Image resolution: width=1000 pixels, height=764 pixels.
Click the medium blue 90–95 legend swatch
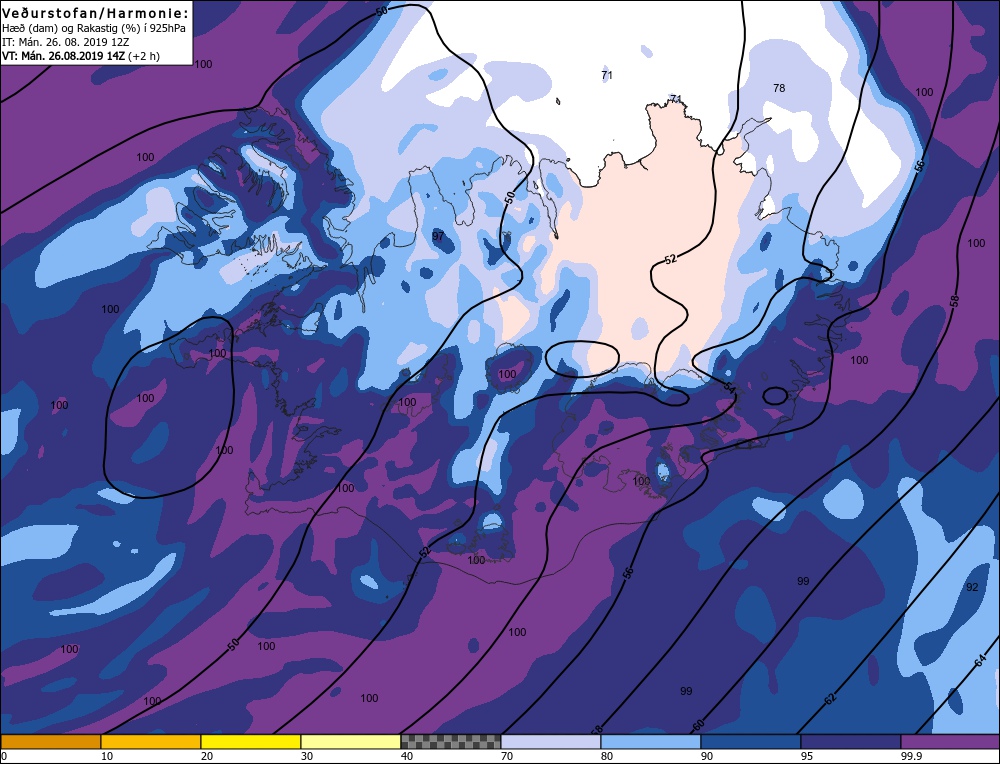[x=751, y=742]
